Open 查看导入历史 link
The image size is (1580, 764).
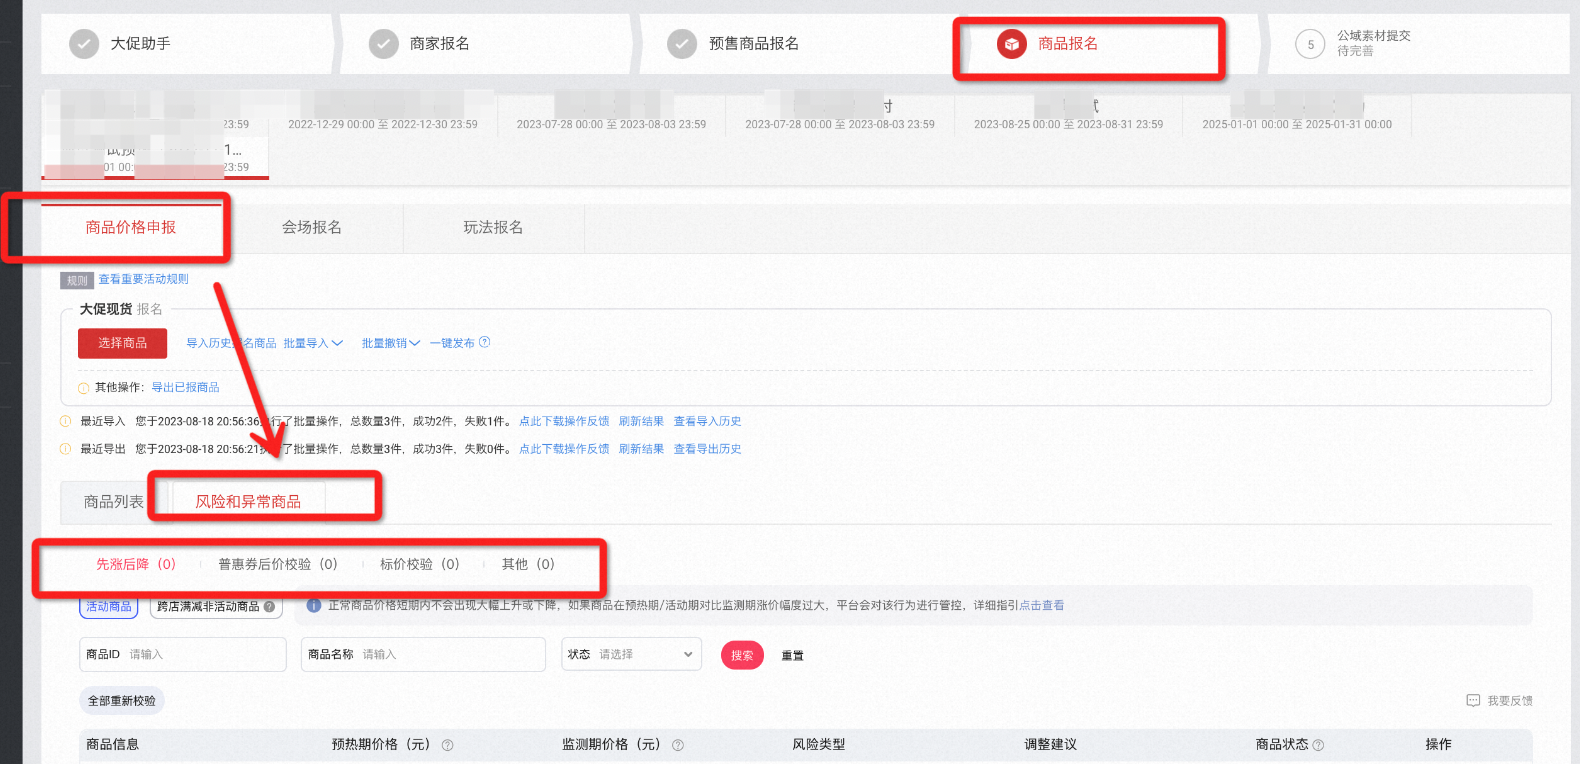(707, 421)
